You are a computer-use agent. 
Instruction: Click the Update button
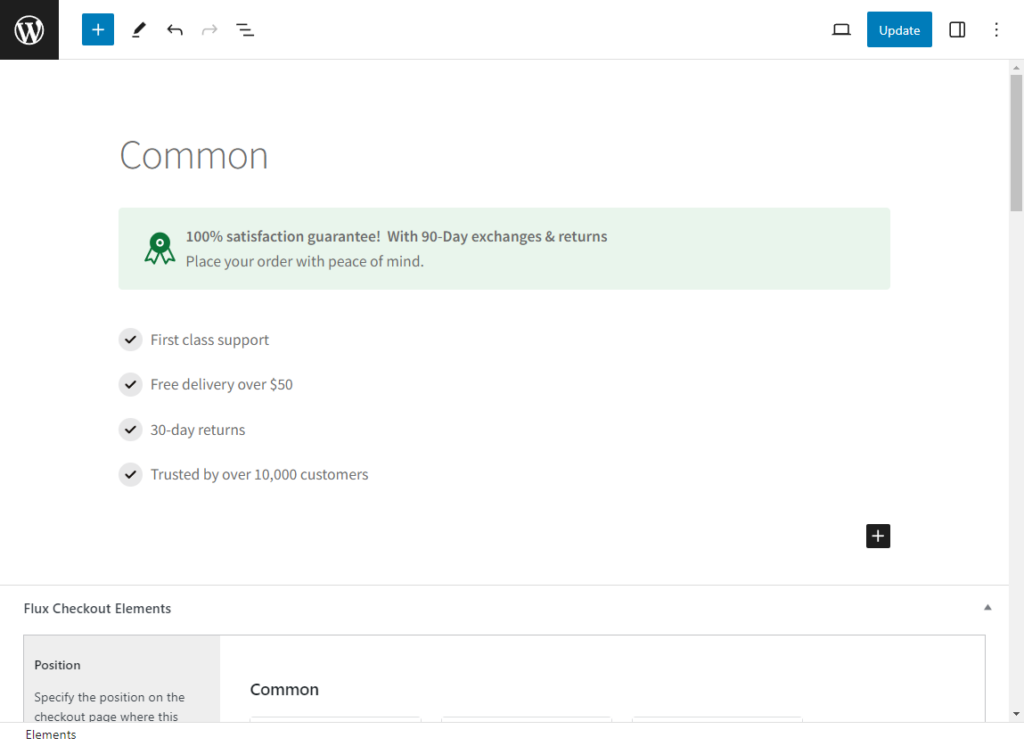pyautogui.click(x=899, y=30)
